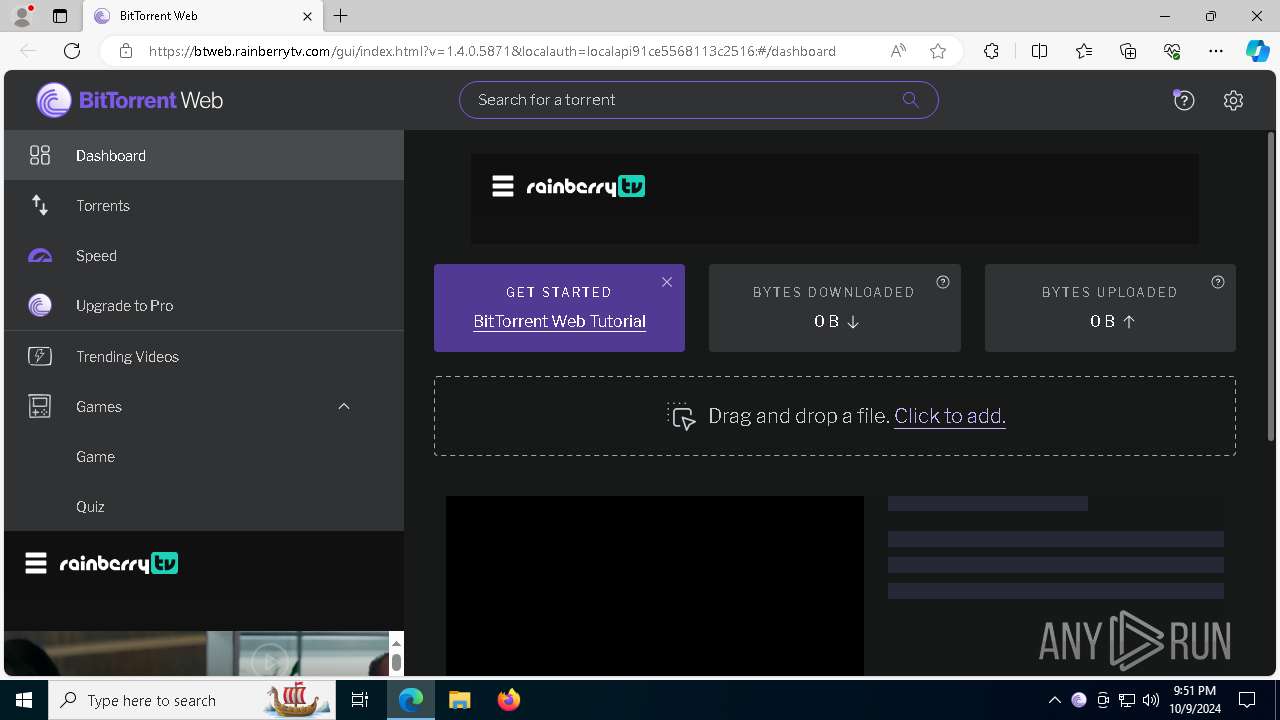Open Trending Videos in sidebar
This screenshot has width=1280, height=720.
204,356
